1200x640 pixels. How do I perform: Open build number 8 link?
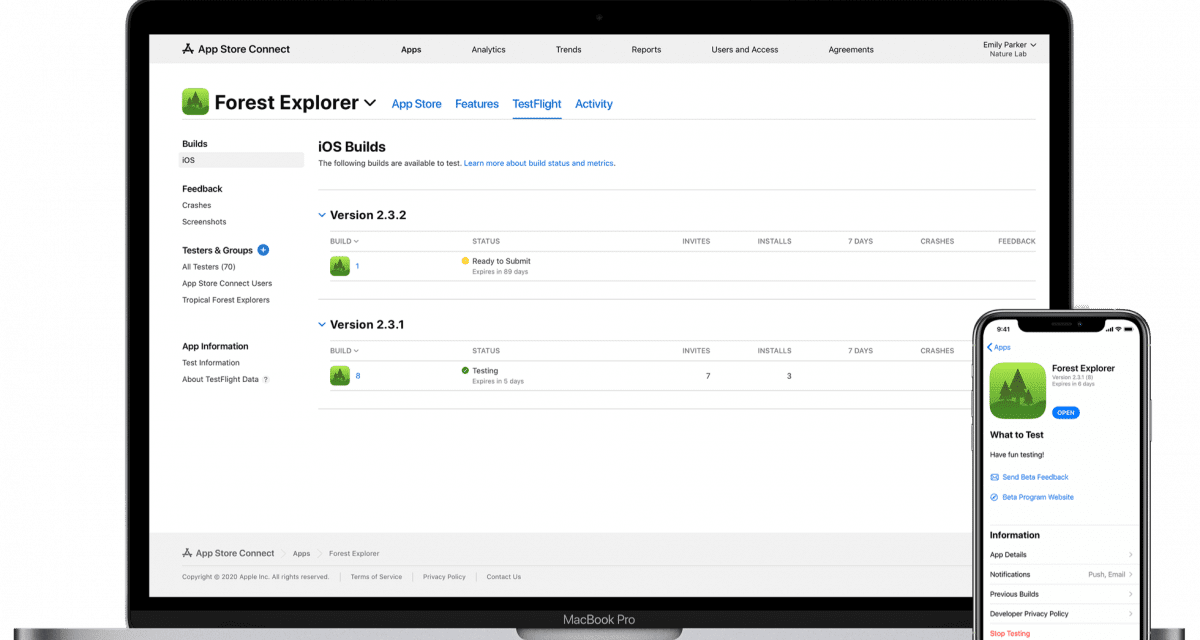(x=358, y=376)
